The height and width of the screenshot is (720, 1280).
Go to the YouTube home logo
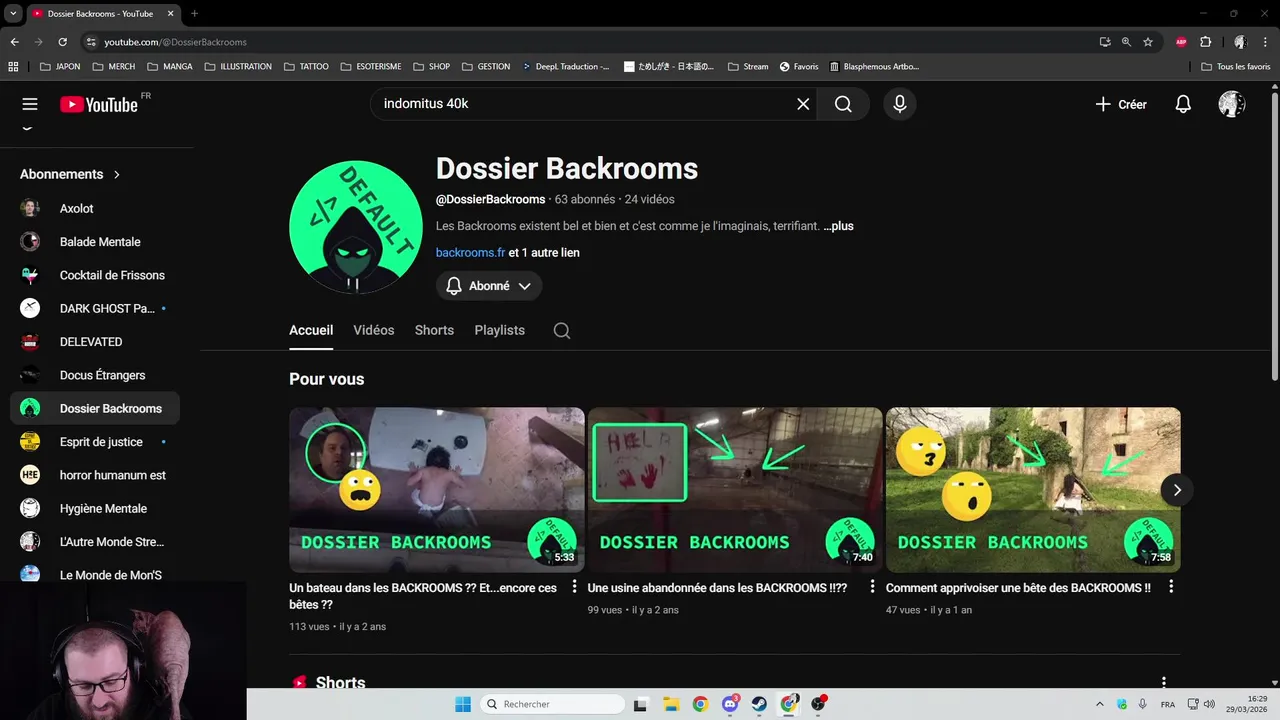coord(98,104)
